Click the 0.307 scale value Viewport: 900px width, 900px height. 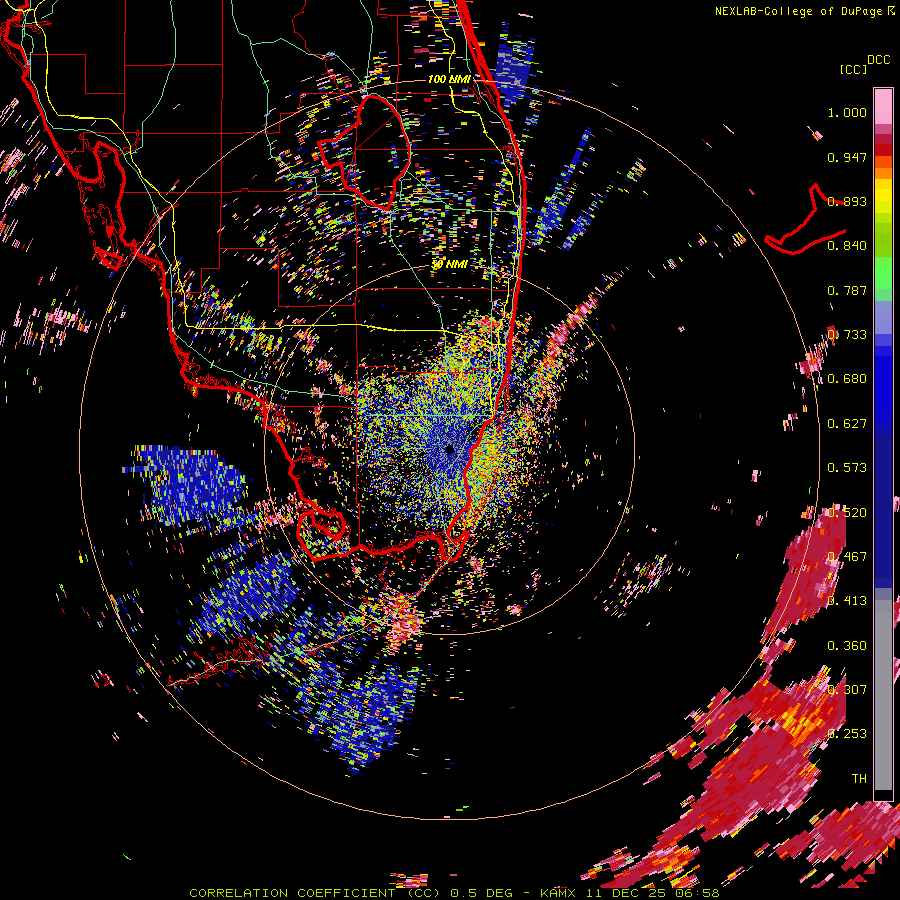[847, 690]
